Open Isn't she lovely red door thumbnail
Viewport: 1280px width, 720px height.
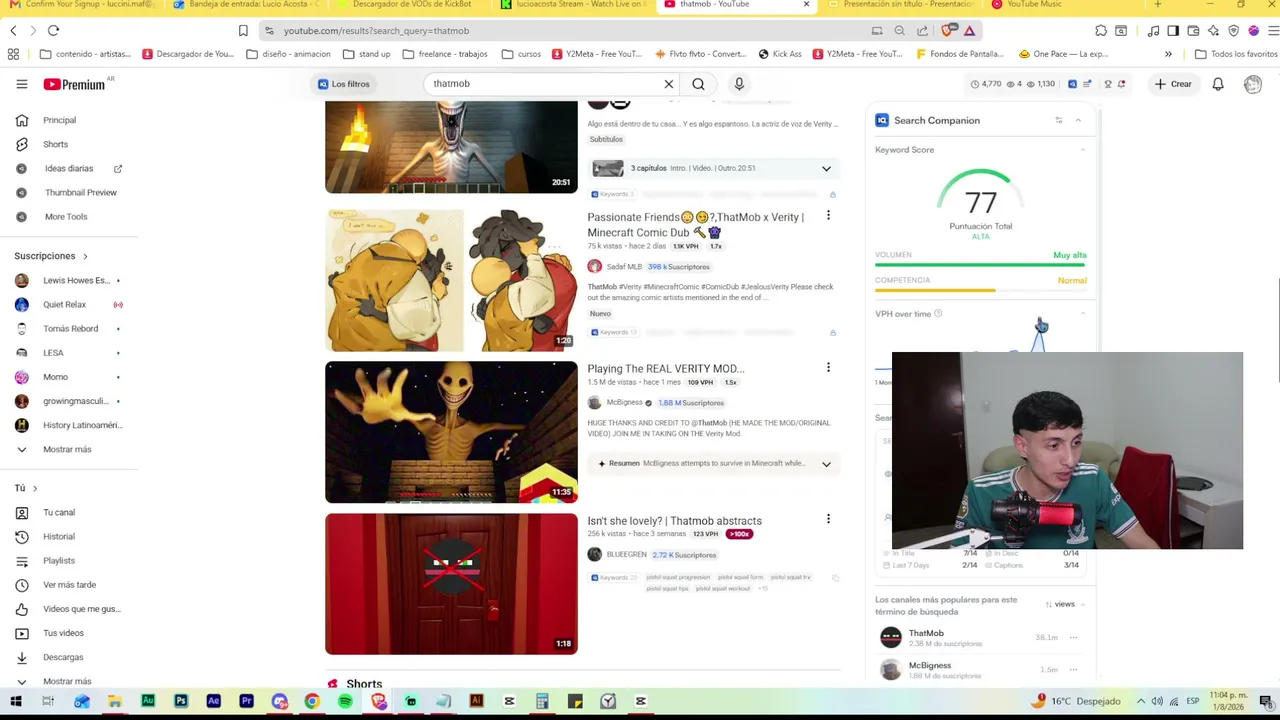click(x=451, y=584)
